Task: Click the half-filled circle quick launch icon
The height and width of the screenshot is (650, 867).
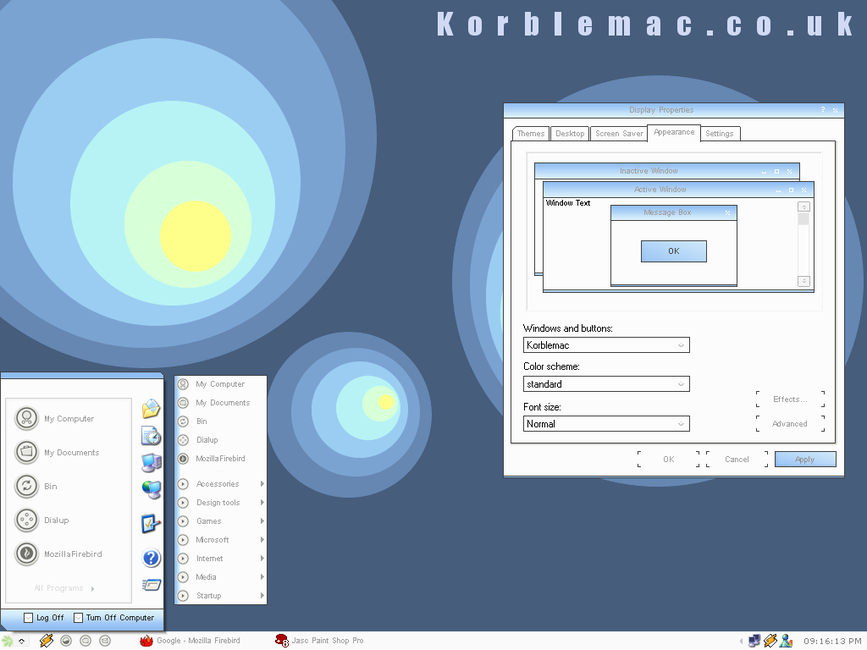Action: [x=66, y=641]
